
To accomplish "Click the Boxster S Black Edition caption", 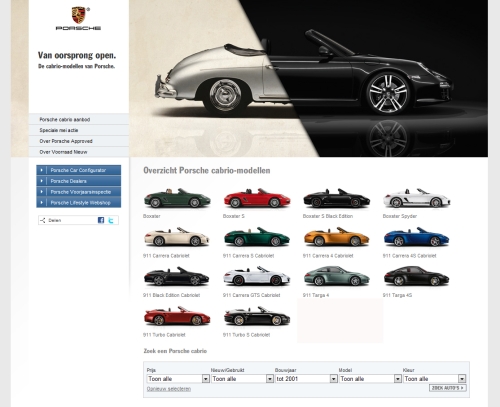I will 328,216.
